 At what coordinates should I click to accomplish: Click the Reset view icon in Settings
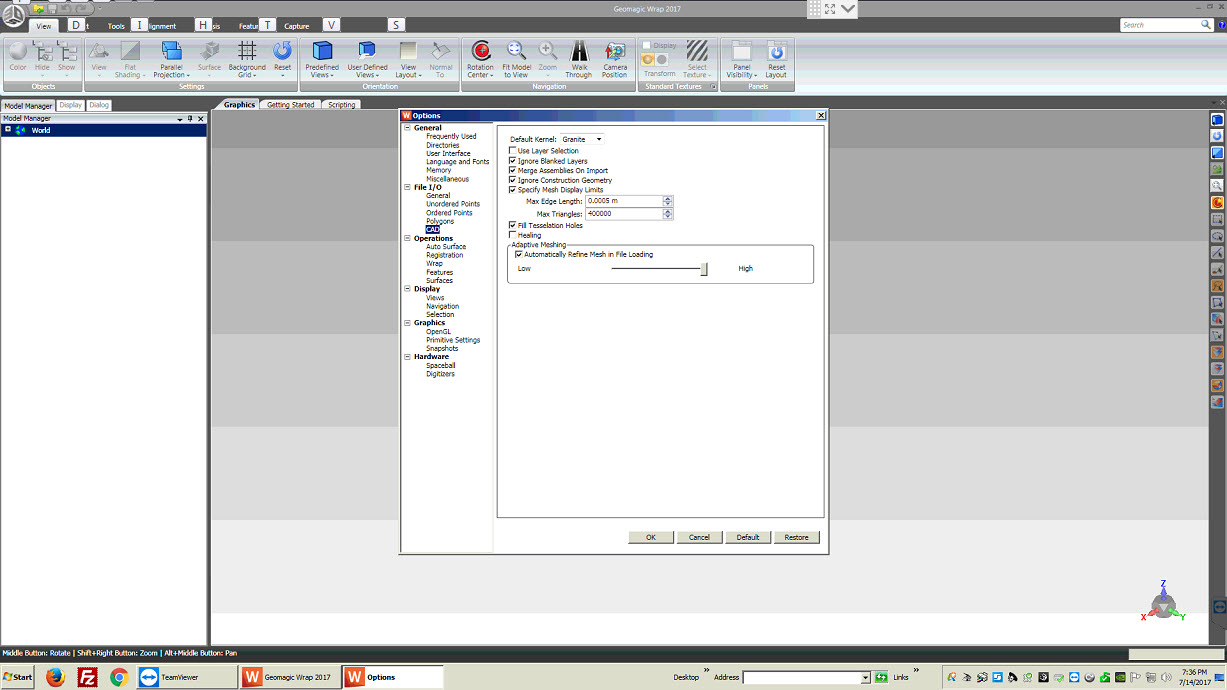(283, 51)
